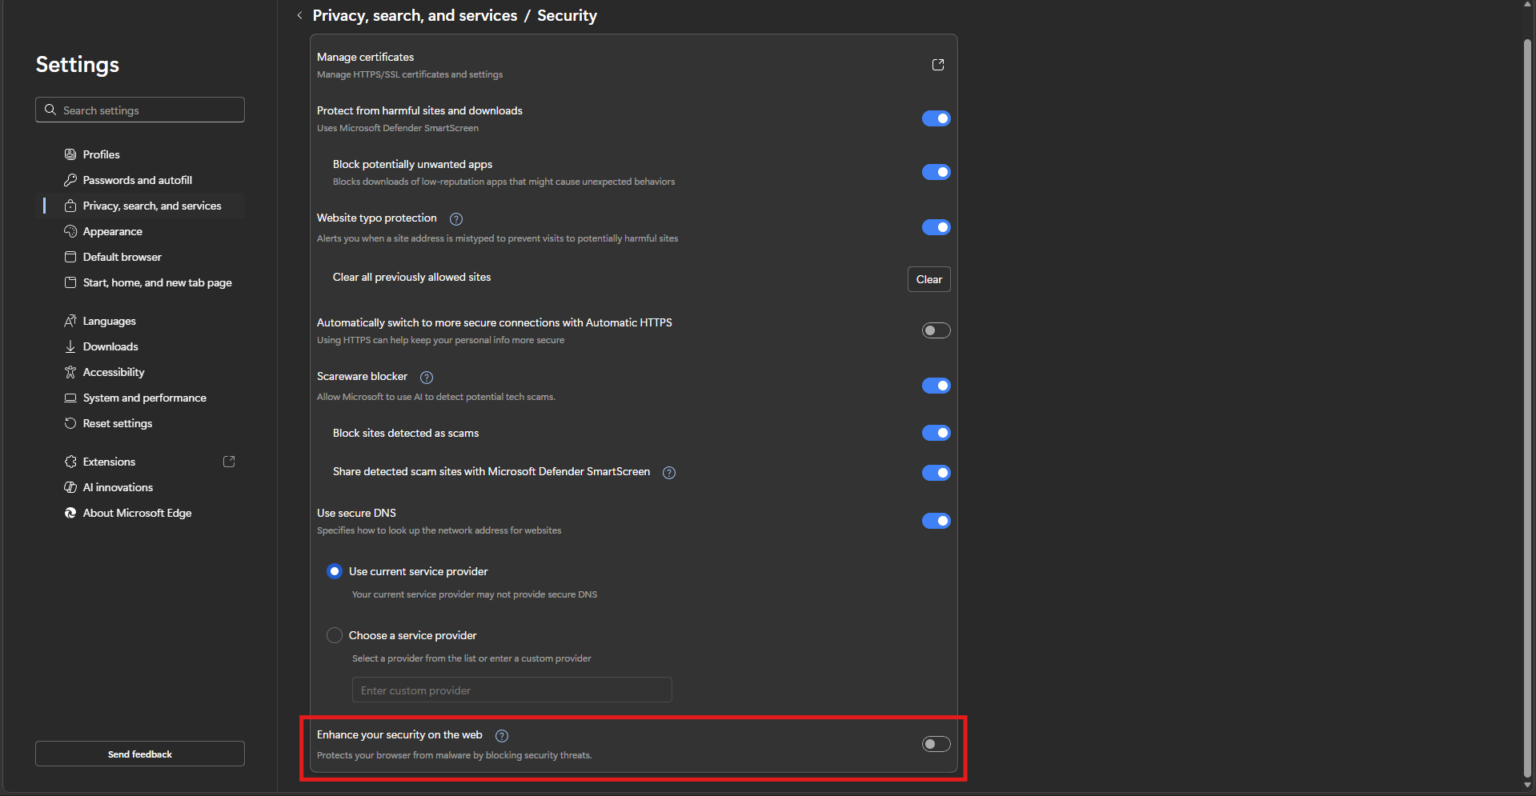The width and height of the screenshot is (1536, 796).
Task: Click the Downloads arrow icon in sidebar
Action: (x=70, y=347)
